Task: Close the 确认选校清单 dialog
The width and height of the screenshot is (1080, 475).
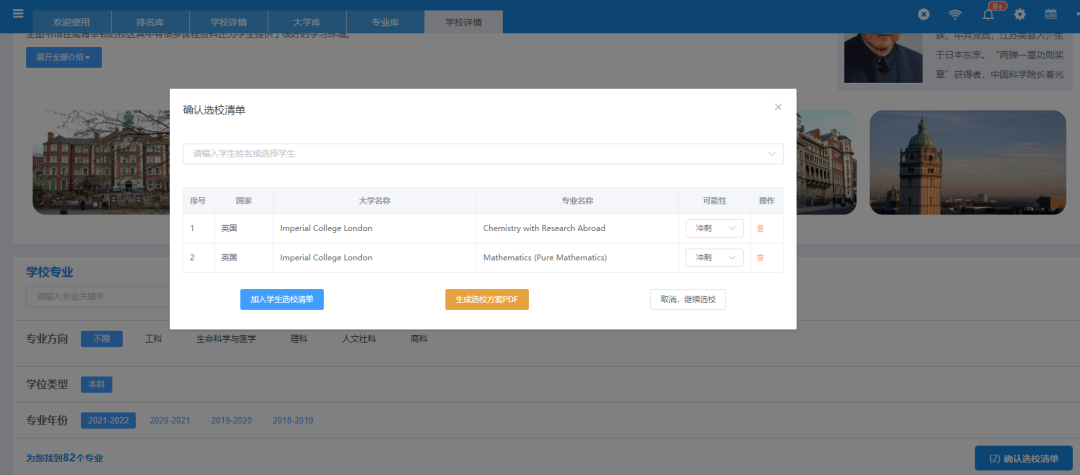Action: point(778,107)
